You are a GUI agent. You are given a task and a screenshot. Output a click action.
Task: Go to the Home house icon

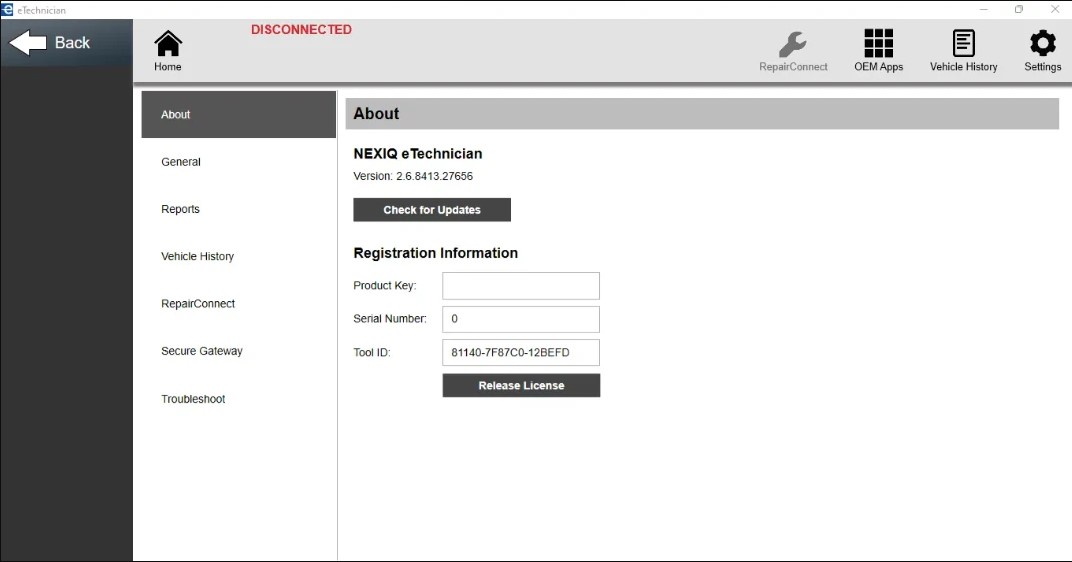click(x=168, y=44)
